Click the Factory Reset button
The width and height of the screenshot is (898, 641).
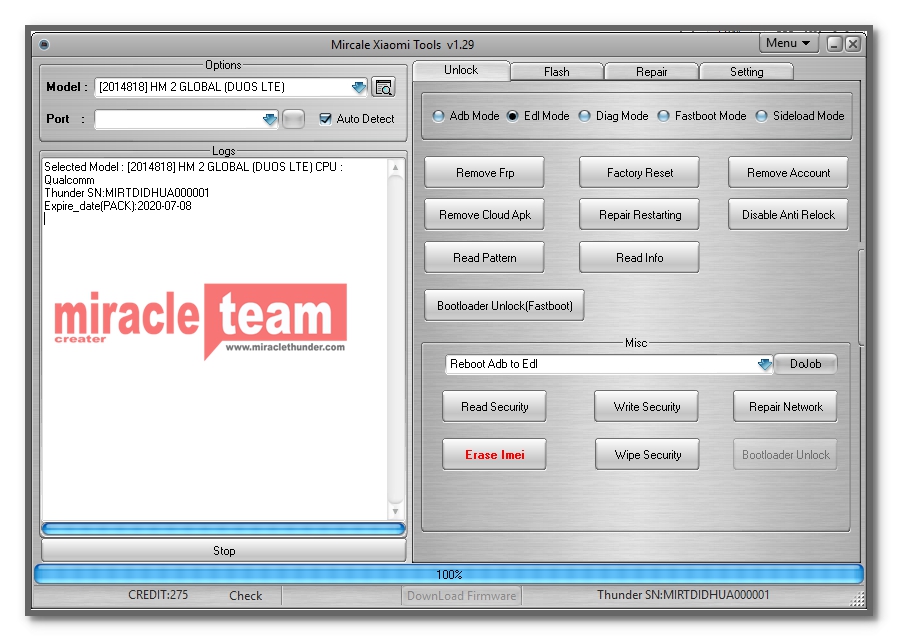[x=640, y=172]
